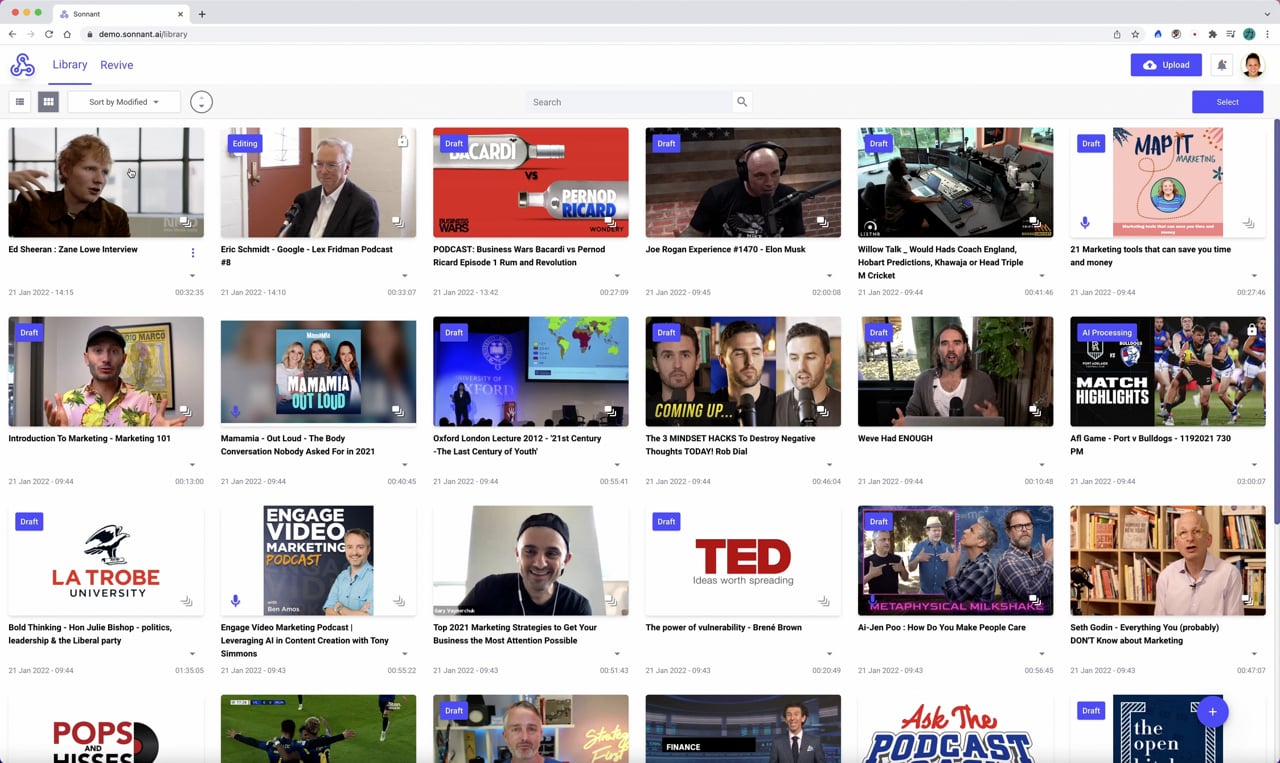The height and width of the screenshot is (763, 1280).
Task: Click microphone icon on 21 Marketing tools card
Action: coord(1085,223)
